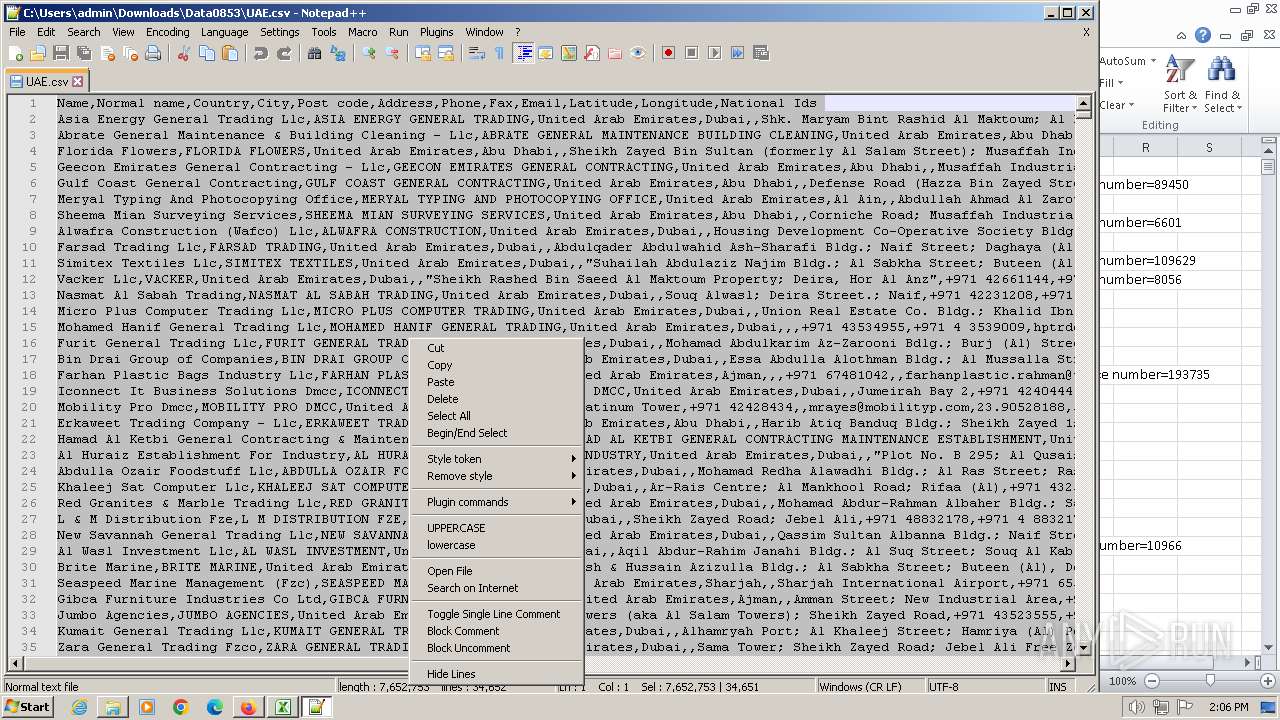Toggle the Monitoring eye icon

click(x=638, y=53)
